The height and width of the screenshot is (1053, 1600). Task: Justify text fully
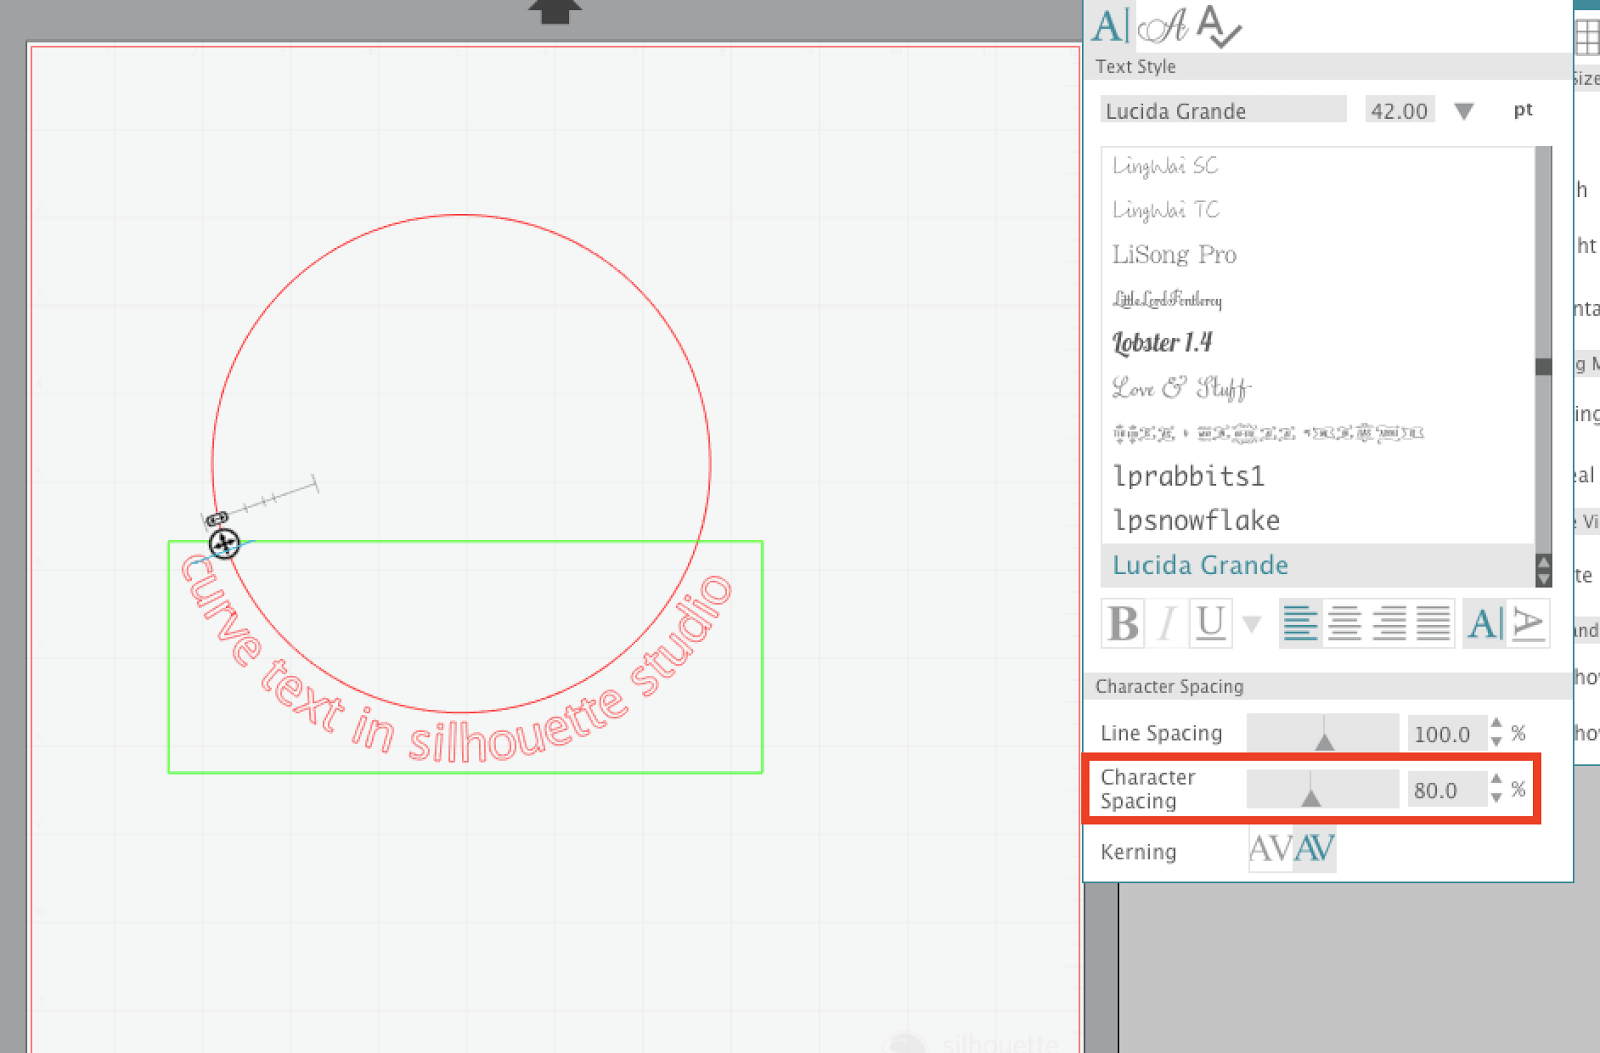[x=1433, y=624]
